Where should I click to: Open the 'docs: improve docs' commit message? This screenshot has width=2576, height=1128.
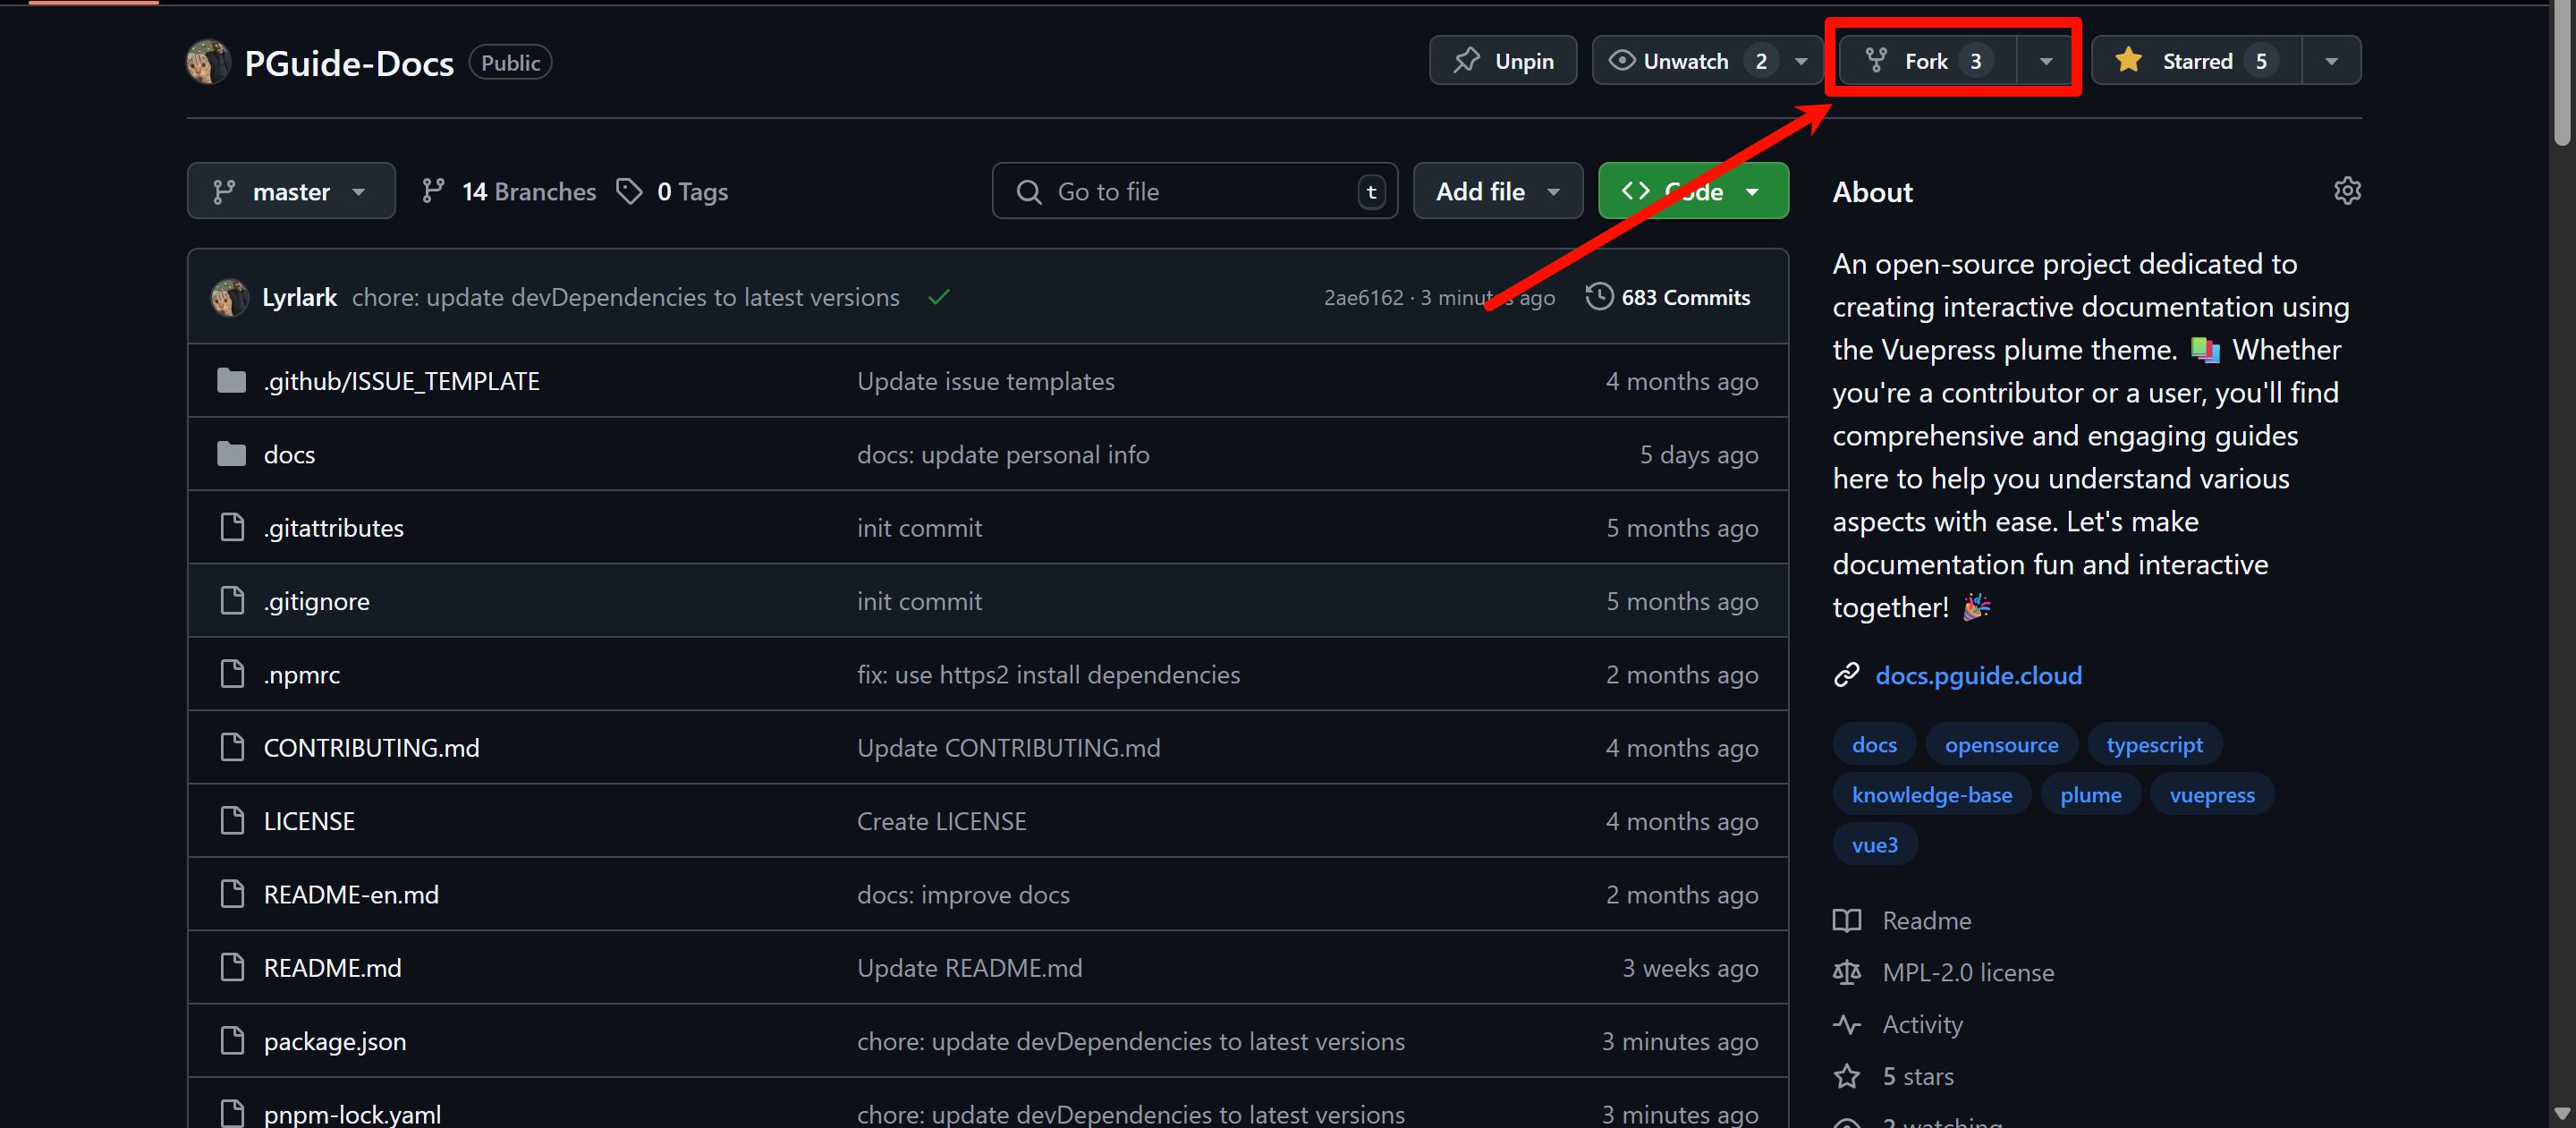point(963,894)
